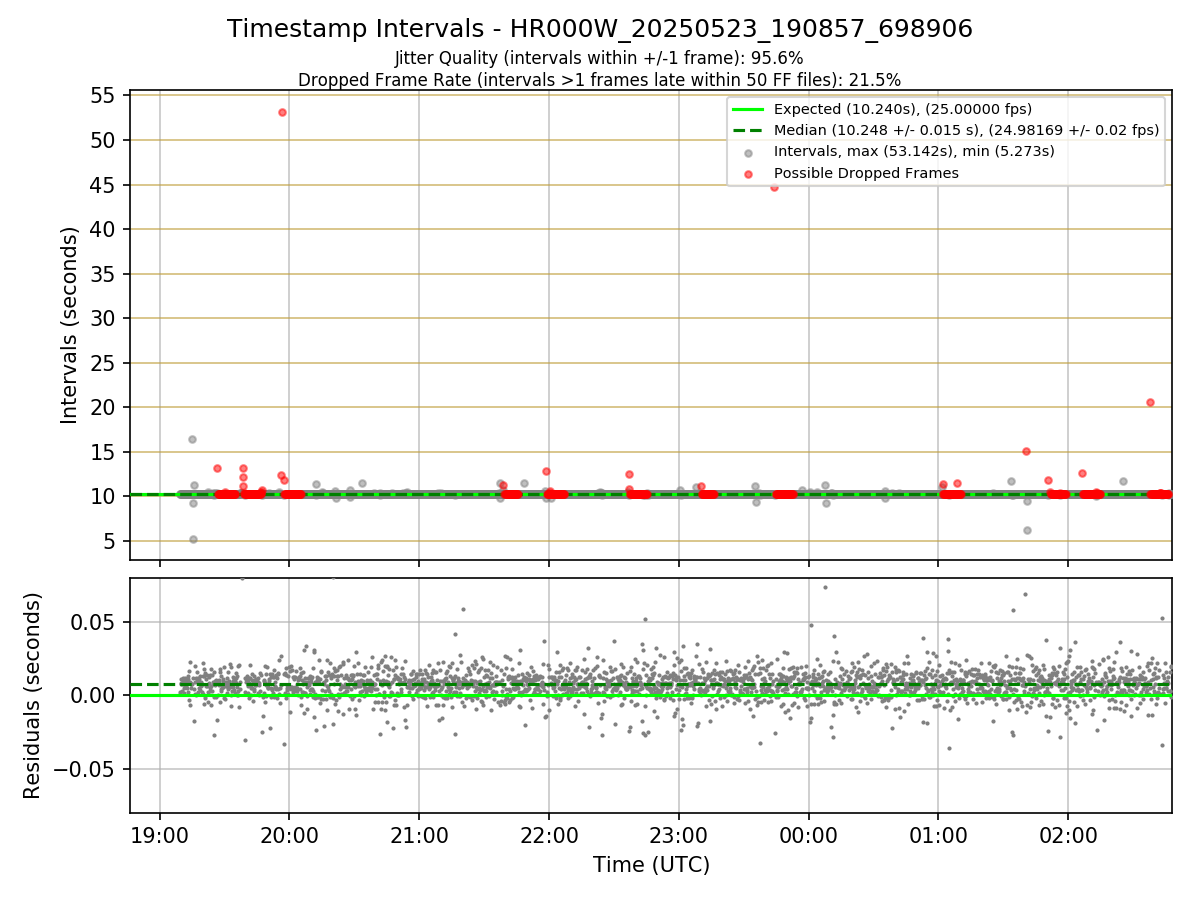Screen dimensions: 1200x900
Task: Click the Expected (10.240s) legend entry
Action: pos(903,109)
